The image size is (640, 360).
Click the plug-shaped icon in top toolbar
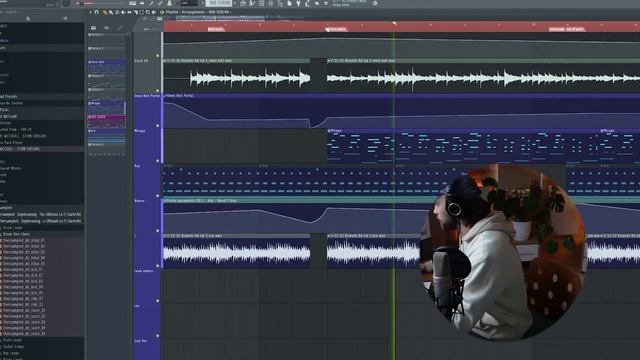point(299,3)
